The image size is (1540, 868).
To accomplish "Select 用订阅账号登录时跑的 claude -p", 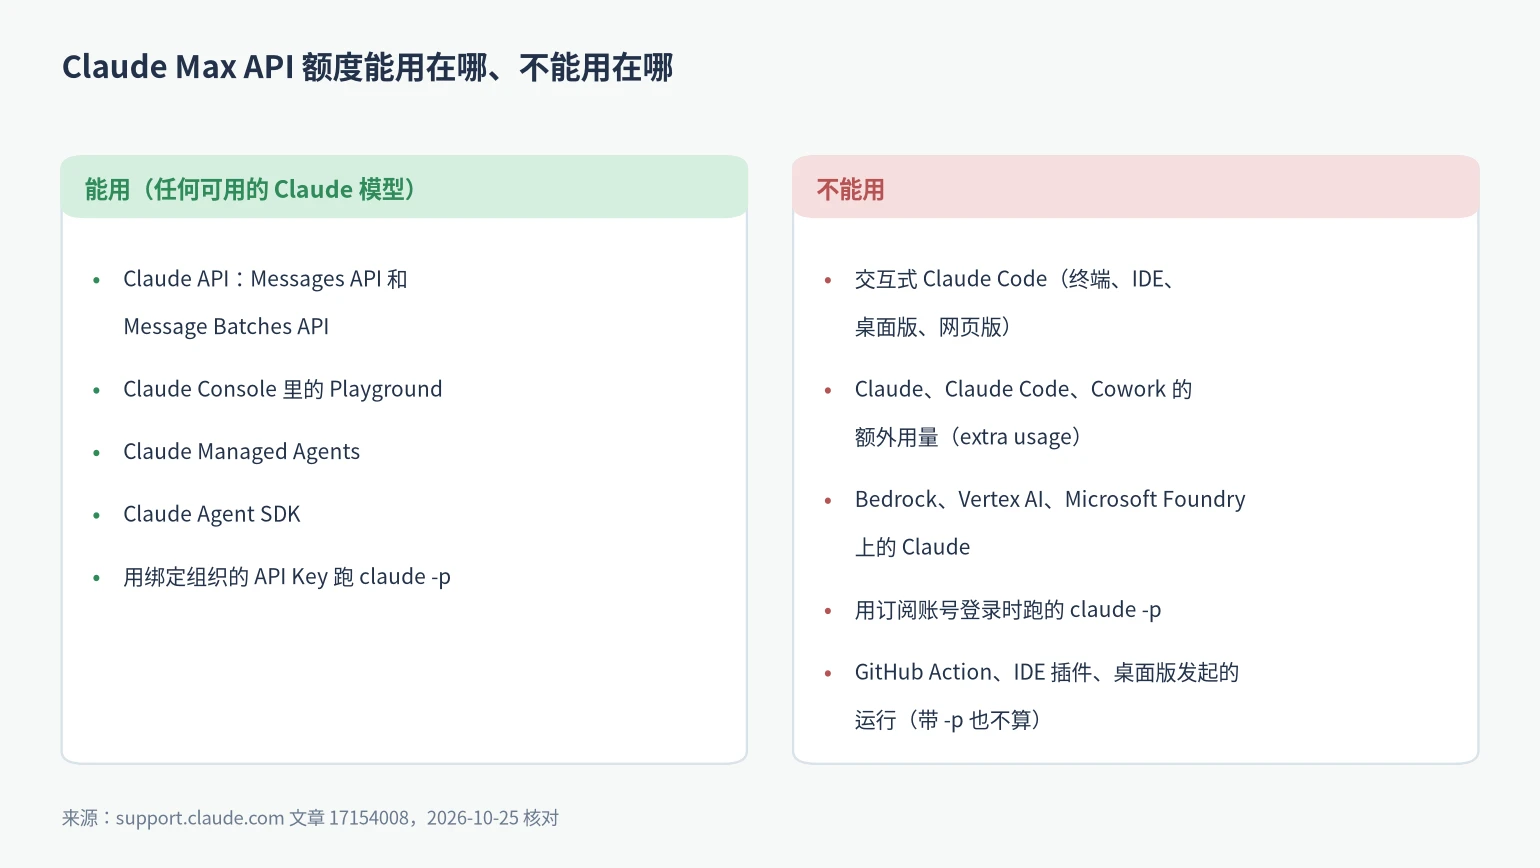I will (1008, 610).
